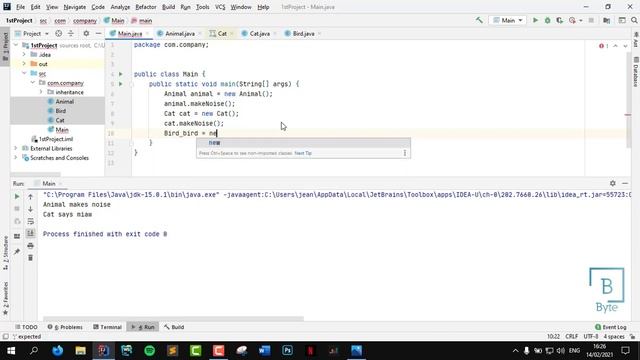Click the Next Tip link in completion popup
Viewport: 640px width, 360px height.
point(303,153)
